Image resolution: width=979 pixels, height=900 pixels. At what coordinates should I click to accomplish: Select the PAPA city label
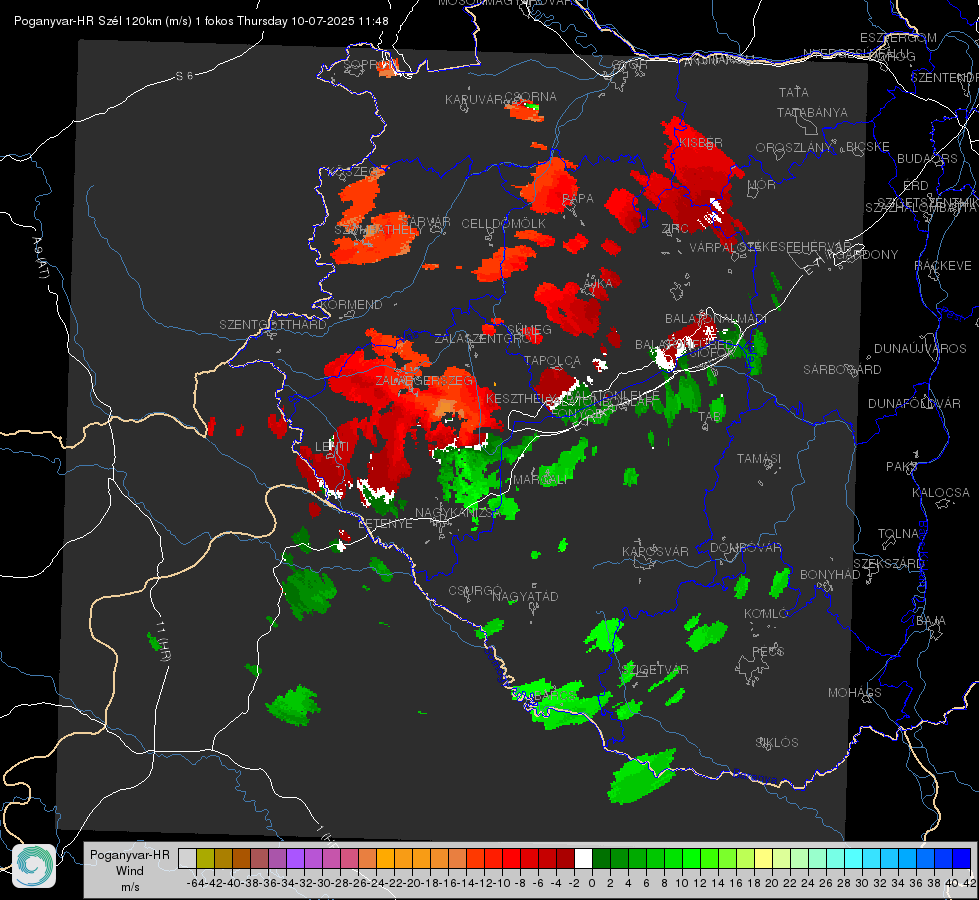(578, 199)
